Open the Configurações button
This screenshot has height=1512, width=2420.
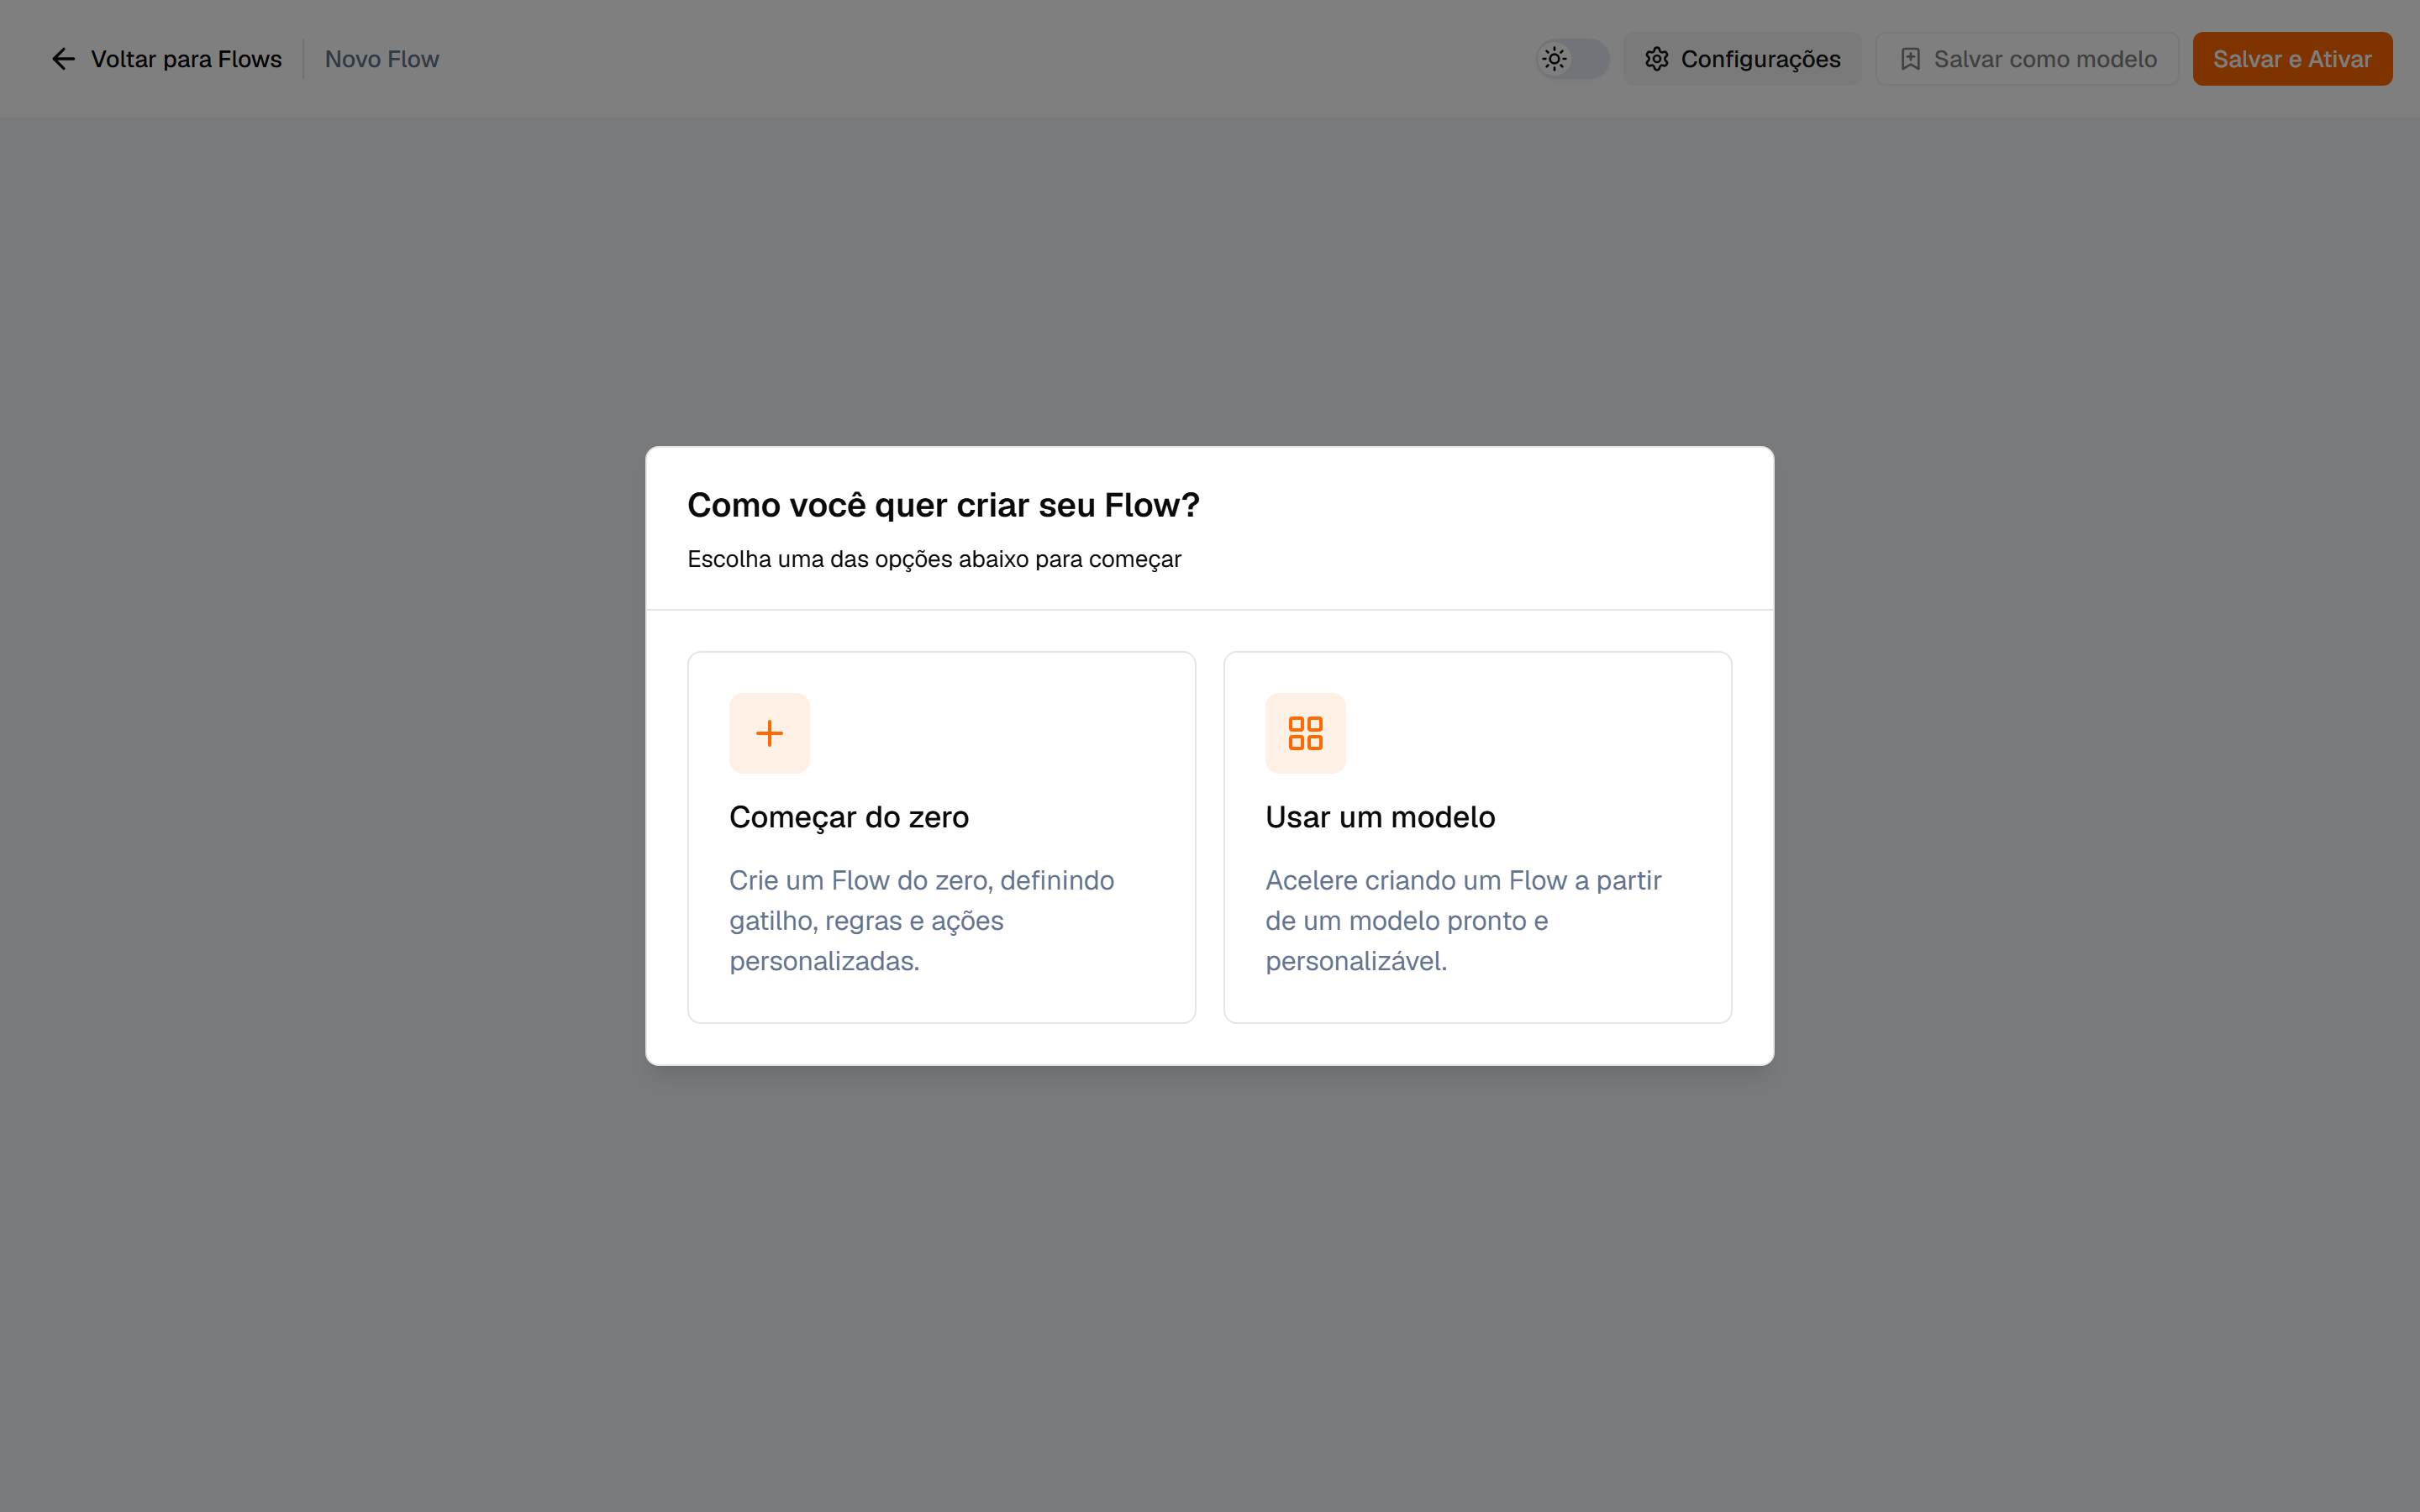[x=1742, y=59]
